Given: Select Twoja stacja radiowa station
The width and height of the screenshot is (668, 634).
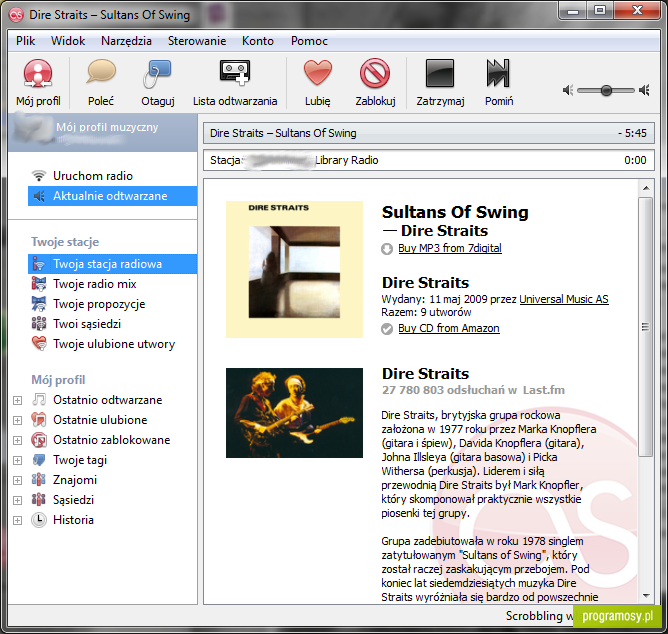Looking at the screenshot, I should click(x=112, y=264).
